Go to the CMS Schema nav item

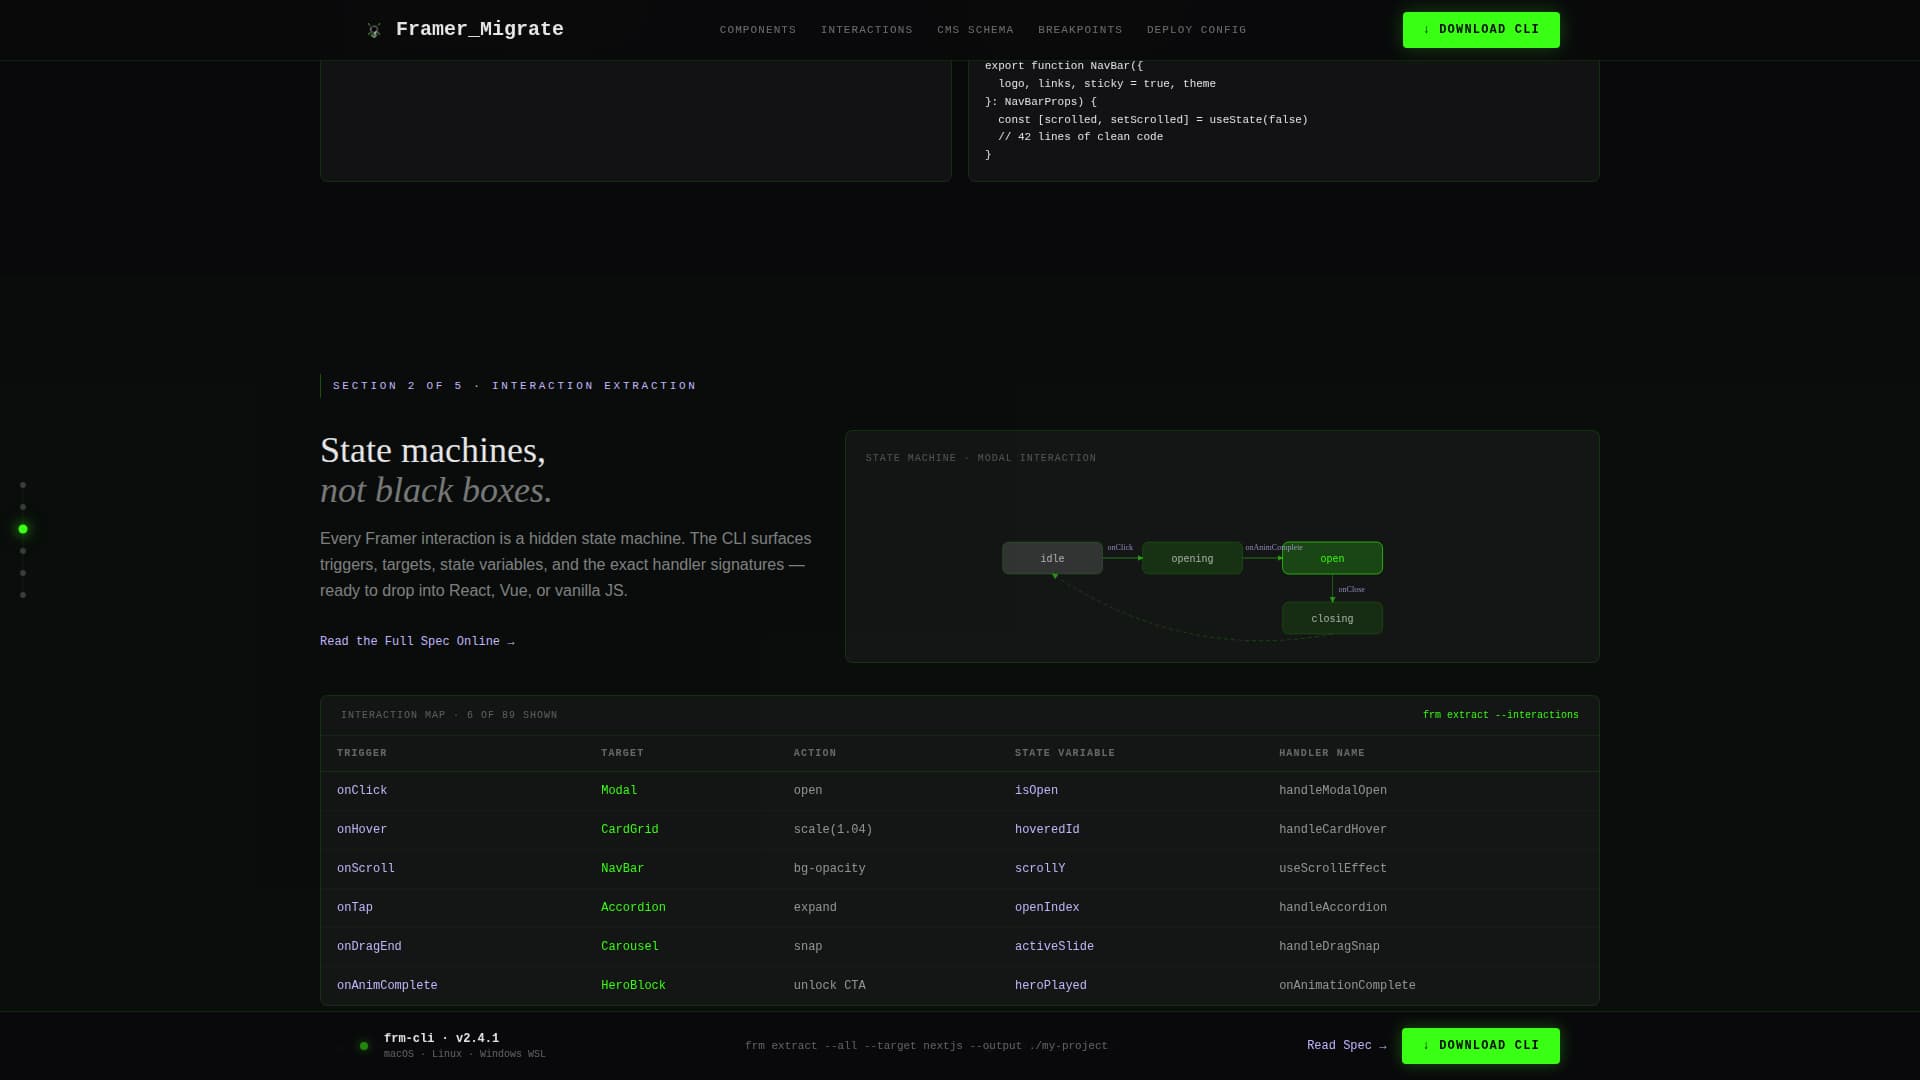coord(975,30)
